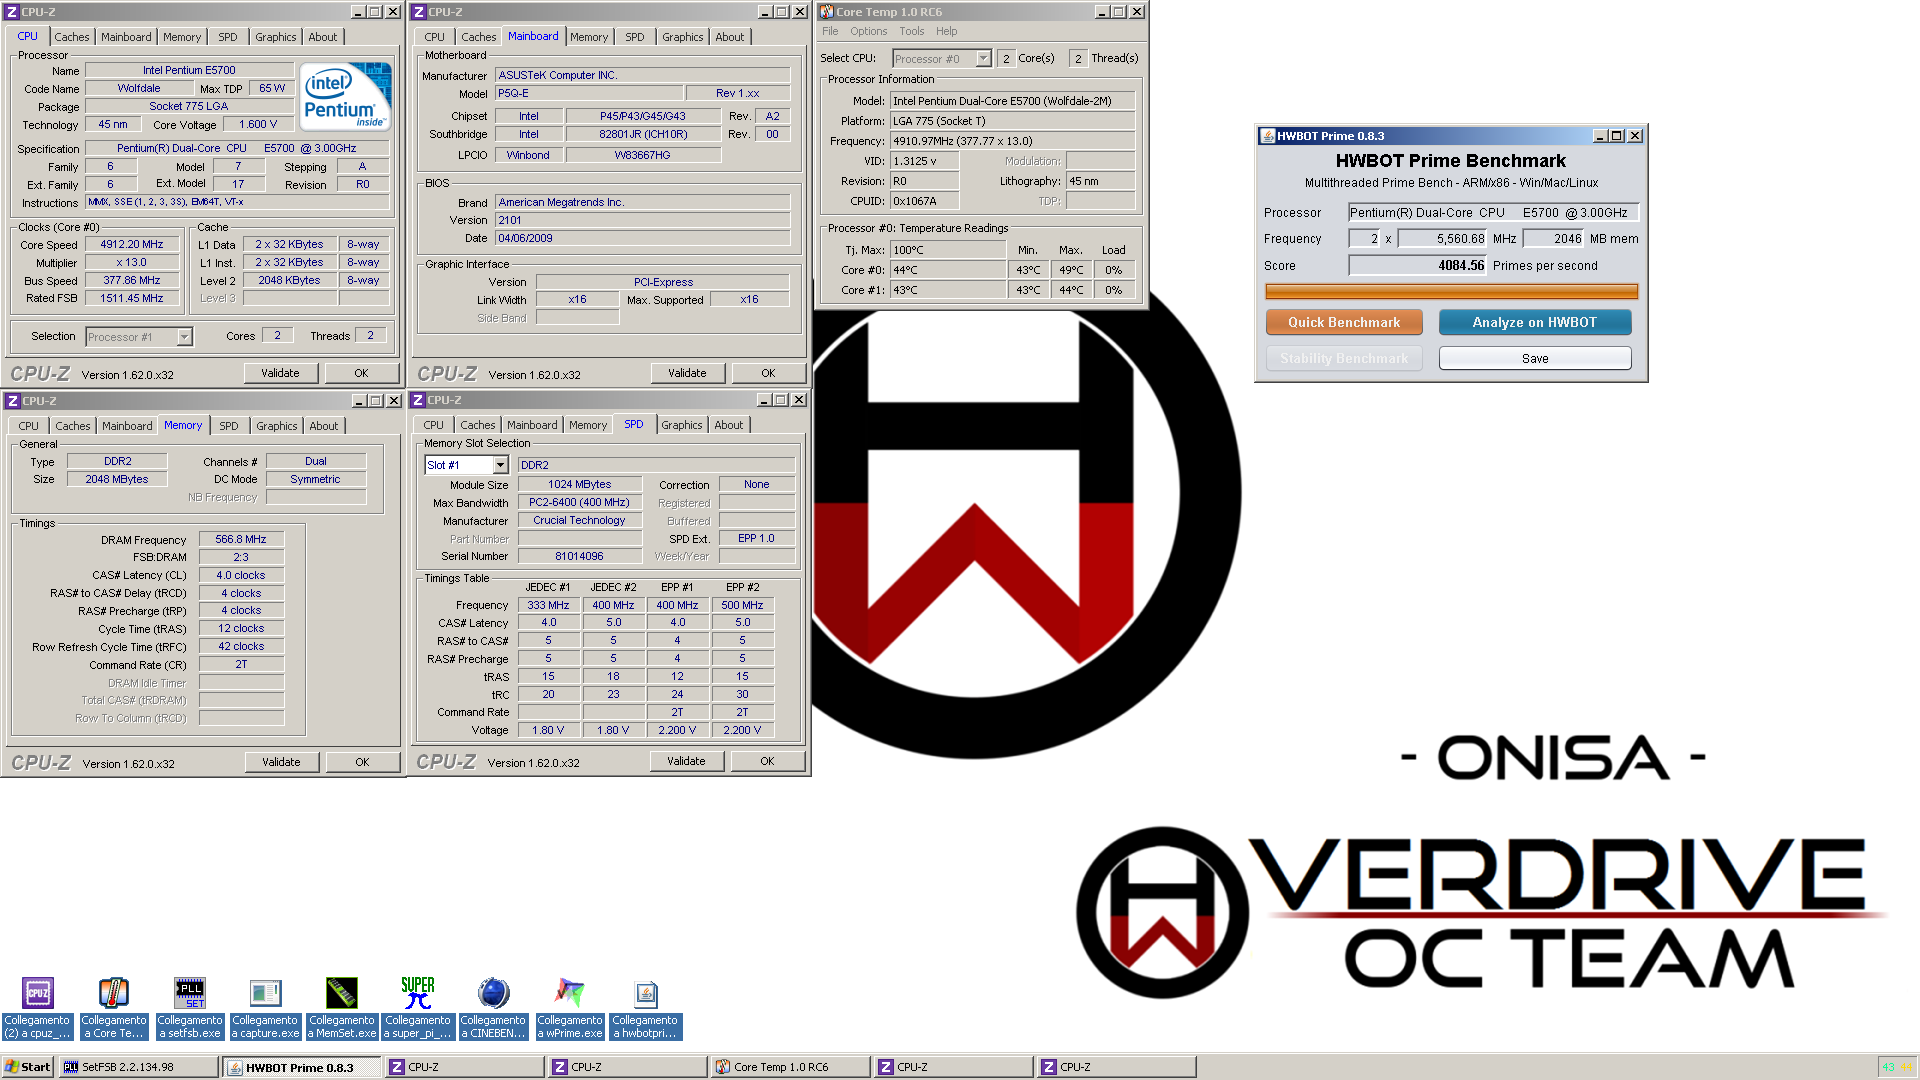Open the Help menu in Core Temp
The height and width of the screenshot is (1080, 1920).
click(x=946, y=31)
